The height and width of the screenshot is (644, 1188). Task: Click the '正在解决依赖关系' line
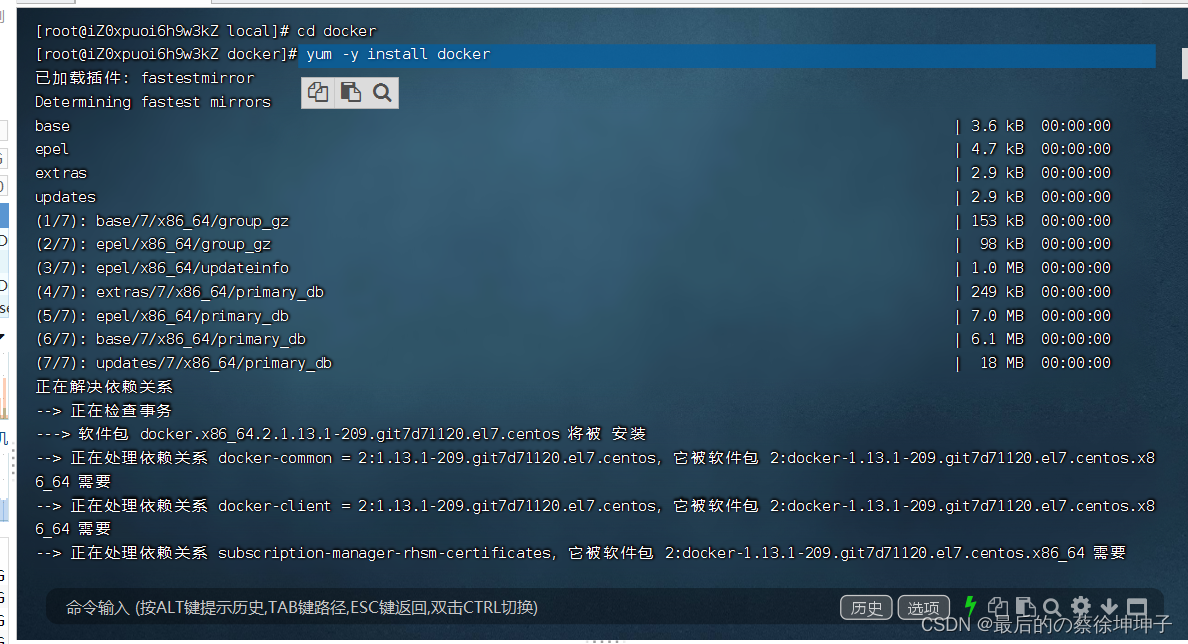point(104,386)
